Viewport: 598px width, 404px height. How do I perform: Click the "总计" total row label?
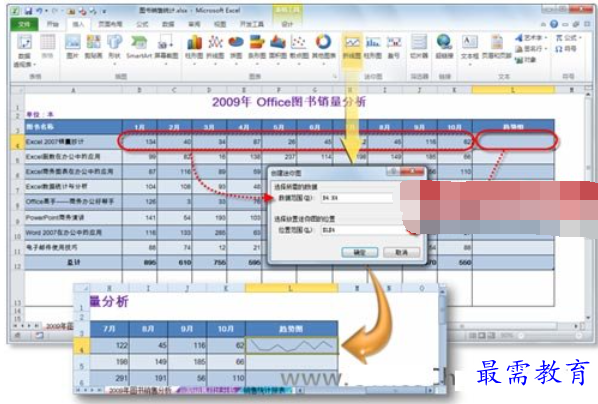(73, 262)
